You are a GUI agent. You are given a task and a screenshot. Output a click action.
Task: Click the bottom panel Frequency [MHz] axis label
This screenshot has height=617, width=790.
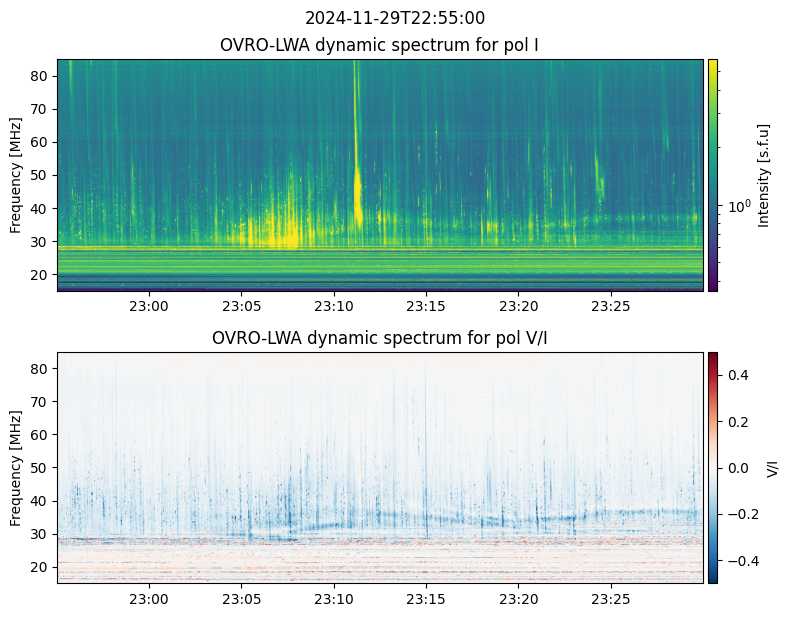[x=17, y=467]
